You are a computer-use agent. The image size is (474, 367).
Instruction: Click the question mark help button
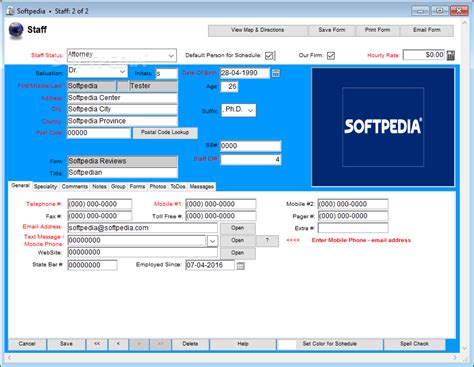[267, 241]
